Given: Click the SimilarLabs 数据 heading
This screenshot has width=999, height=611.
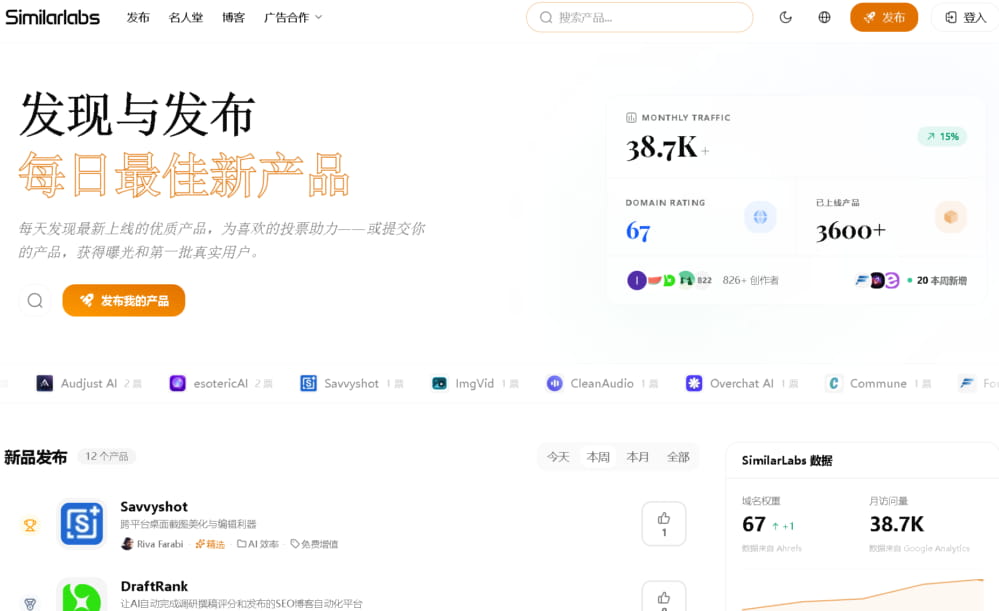Looking at the screenshot, I should point(787,460).
